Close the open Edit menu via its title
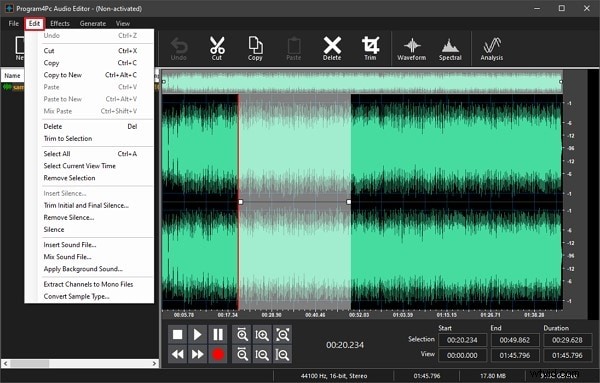 click(x=34, y=23)
